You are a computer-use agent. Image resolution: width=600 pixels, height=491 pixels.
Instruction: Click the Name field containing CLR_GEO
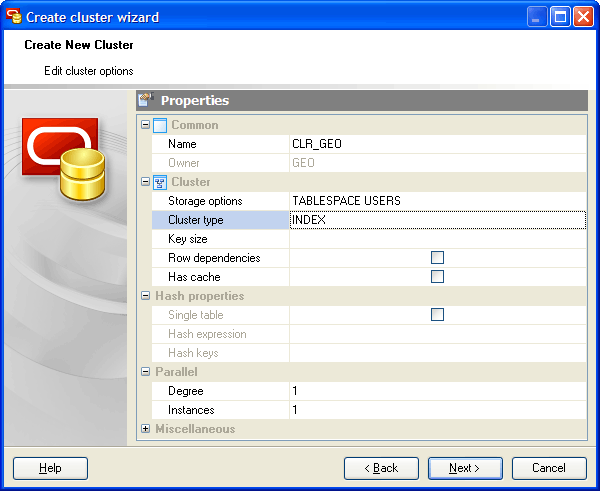[437, 144]
